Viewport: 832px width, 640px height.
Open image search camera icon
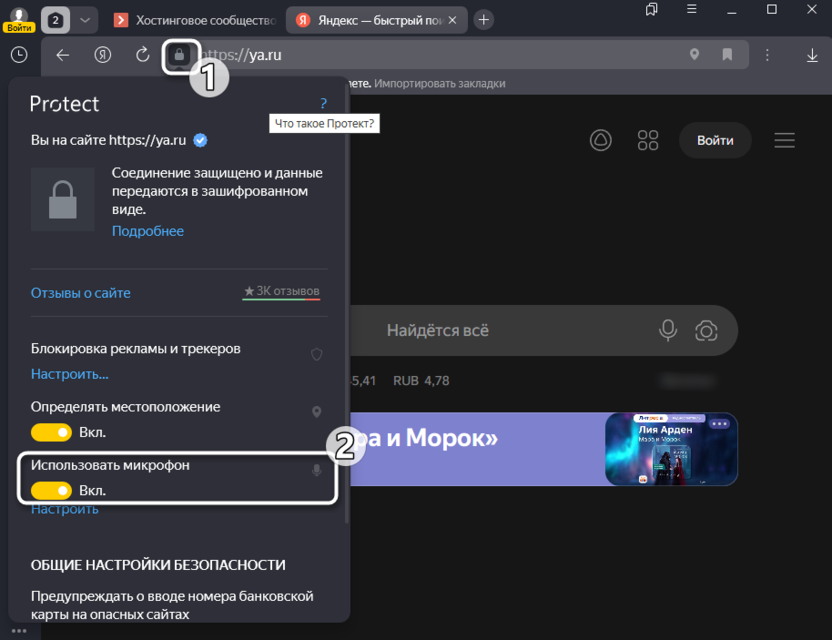[706, 331]
